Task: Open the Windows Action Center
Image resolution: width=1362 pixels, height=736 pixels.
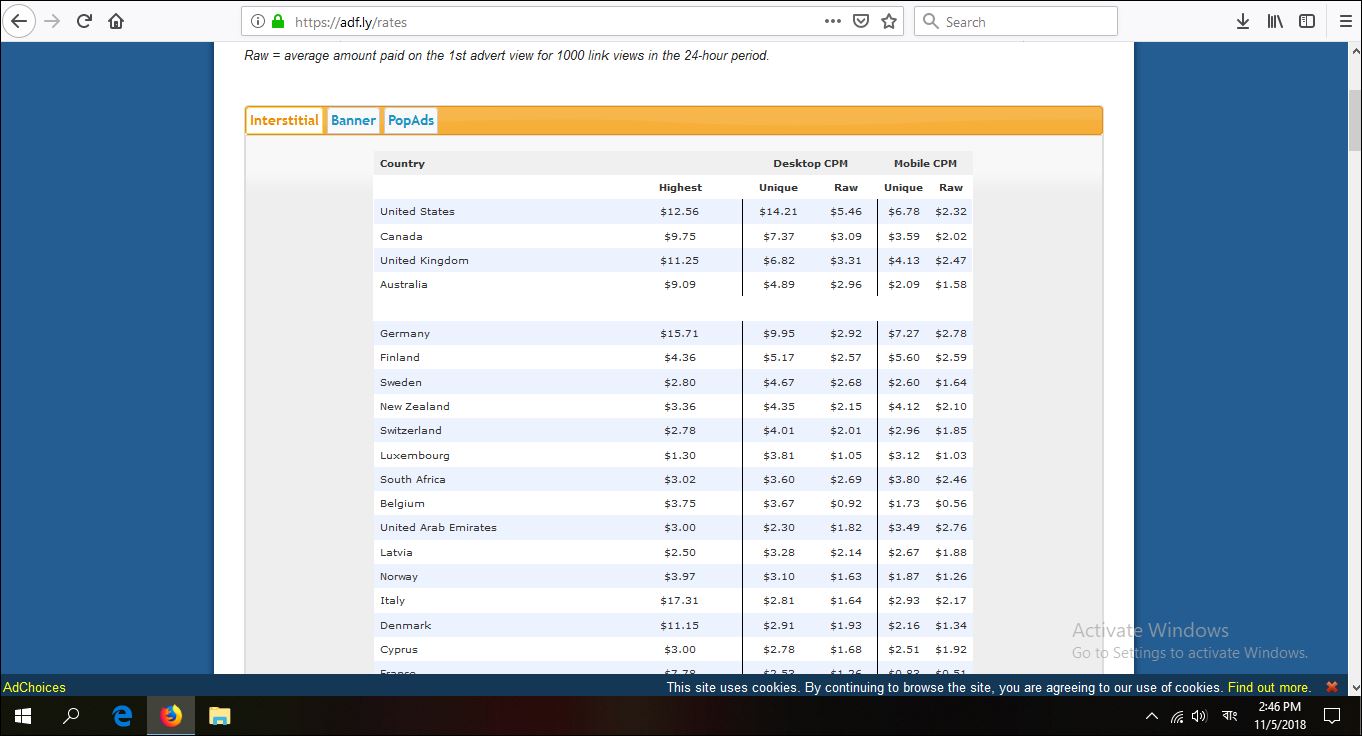Action: click(x=1331, y=716)
